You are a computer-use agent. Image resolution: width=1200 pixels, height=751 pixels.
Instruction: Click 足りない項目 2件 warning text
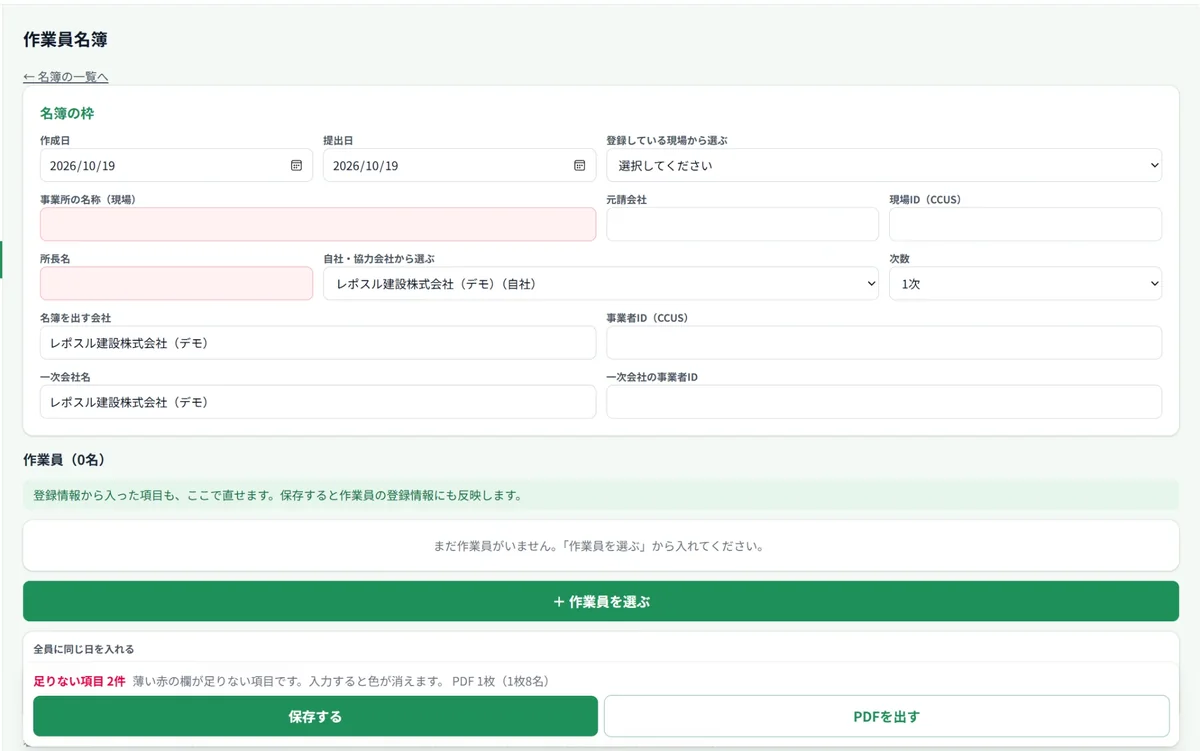79,681
